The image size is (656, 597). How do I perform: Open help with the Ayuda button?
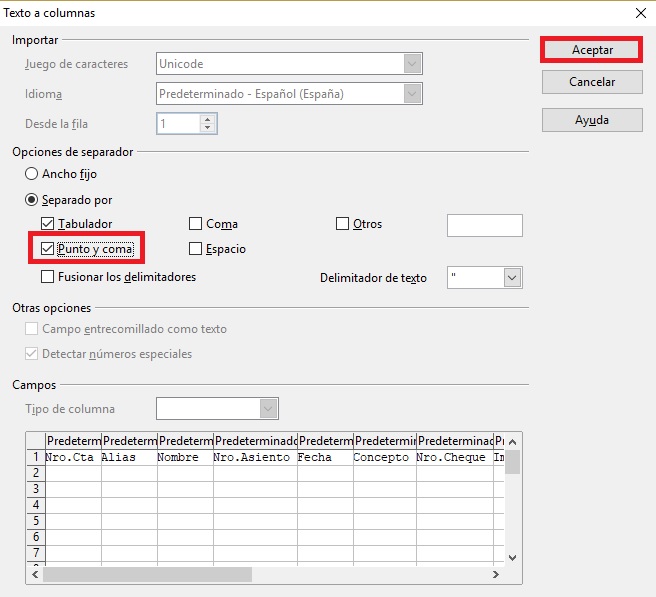(x=590, y=120)
